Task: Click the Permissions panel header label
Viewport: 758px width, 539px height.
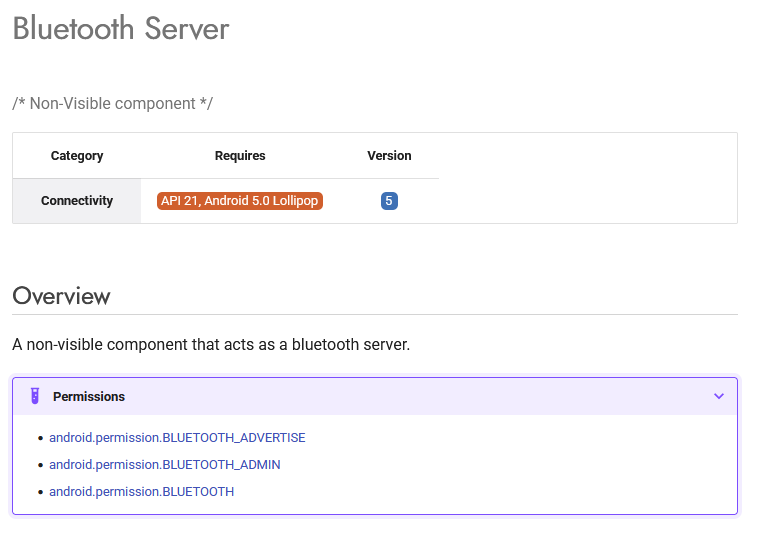Action: click(x=89, y=397)
